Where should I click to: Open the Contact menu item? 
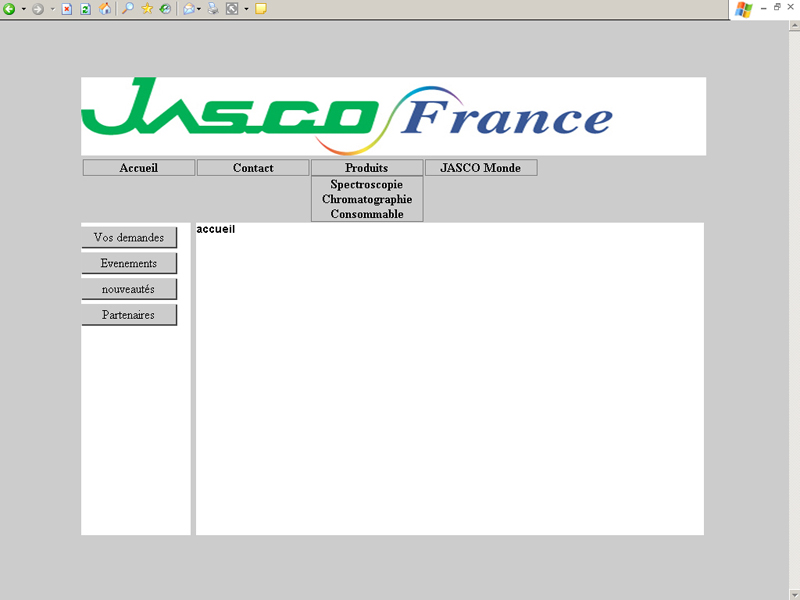coord(253,168)
